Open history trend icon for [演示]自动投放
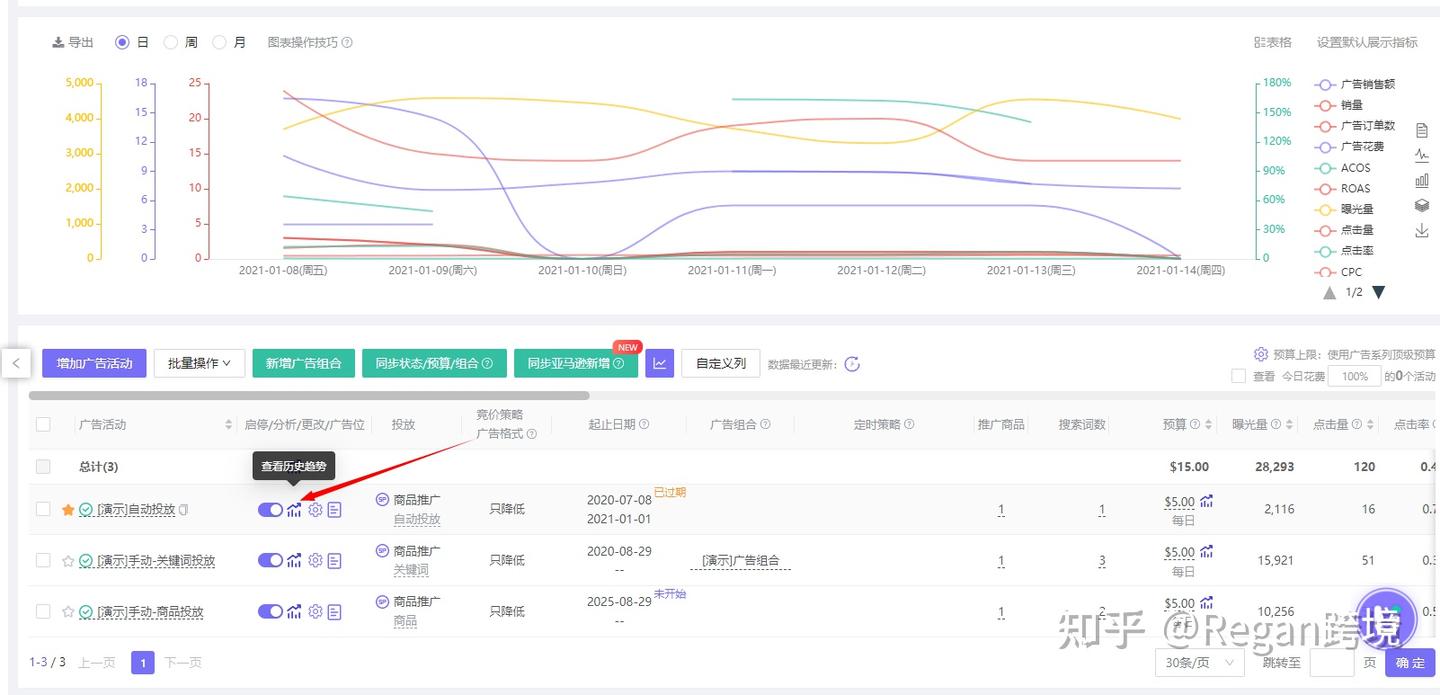 (294, 510)
